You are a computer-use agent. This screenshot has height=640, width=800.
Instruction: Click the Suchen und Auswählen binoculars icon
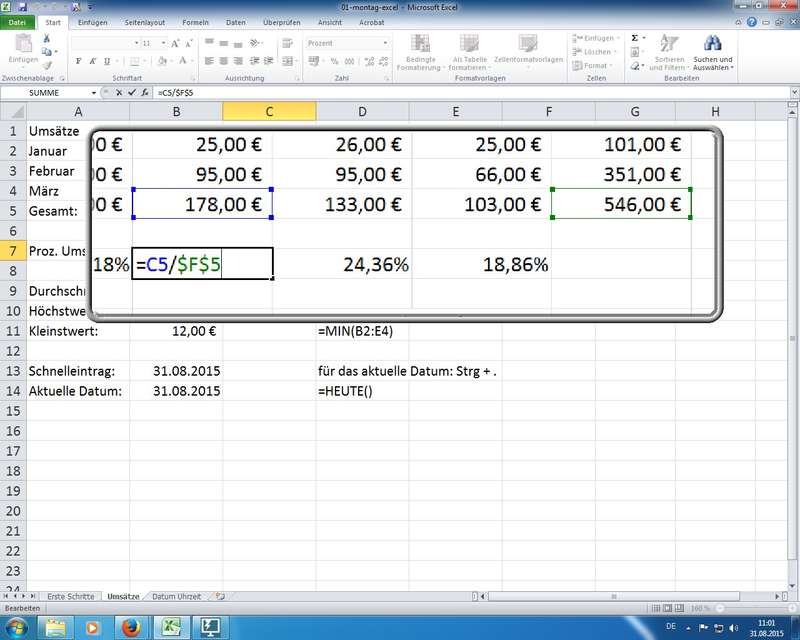(713, 43)
